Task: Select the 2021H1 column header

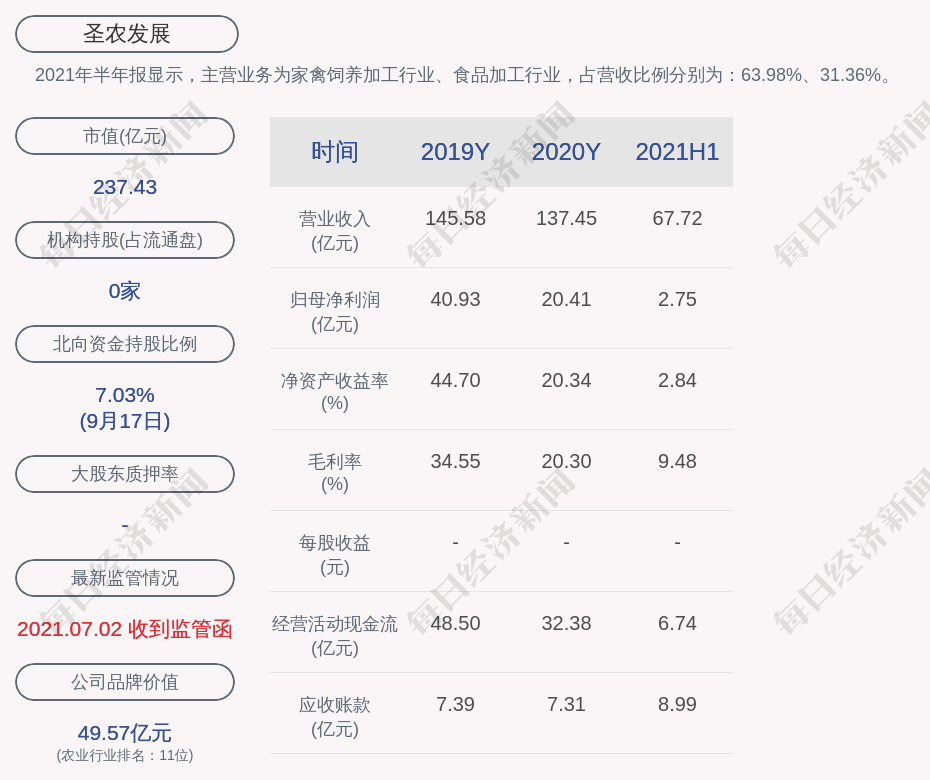Action: click(x=677, y=152)
